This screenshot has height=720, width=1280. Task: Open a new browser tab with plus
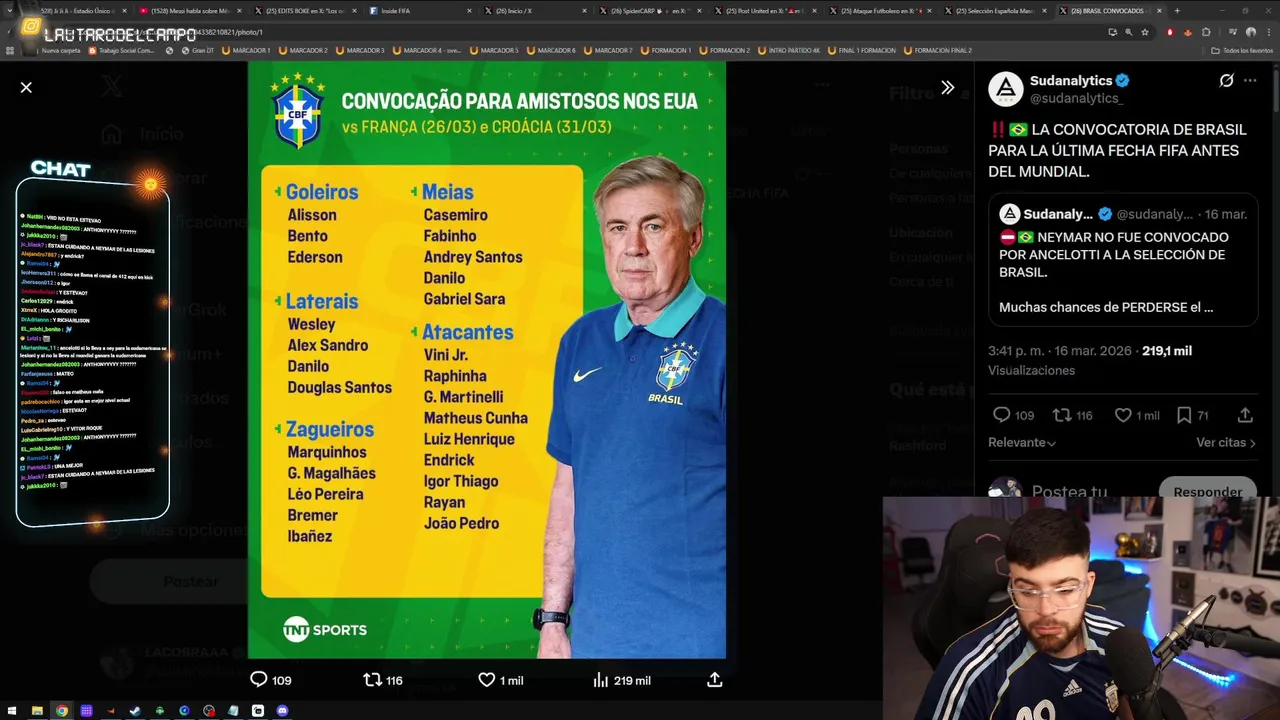(x=1177, y=11)
